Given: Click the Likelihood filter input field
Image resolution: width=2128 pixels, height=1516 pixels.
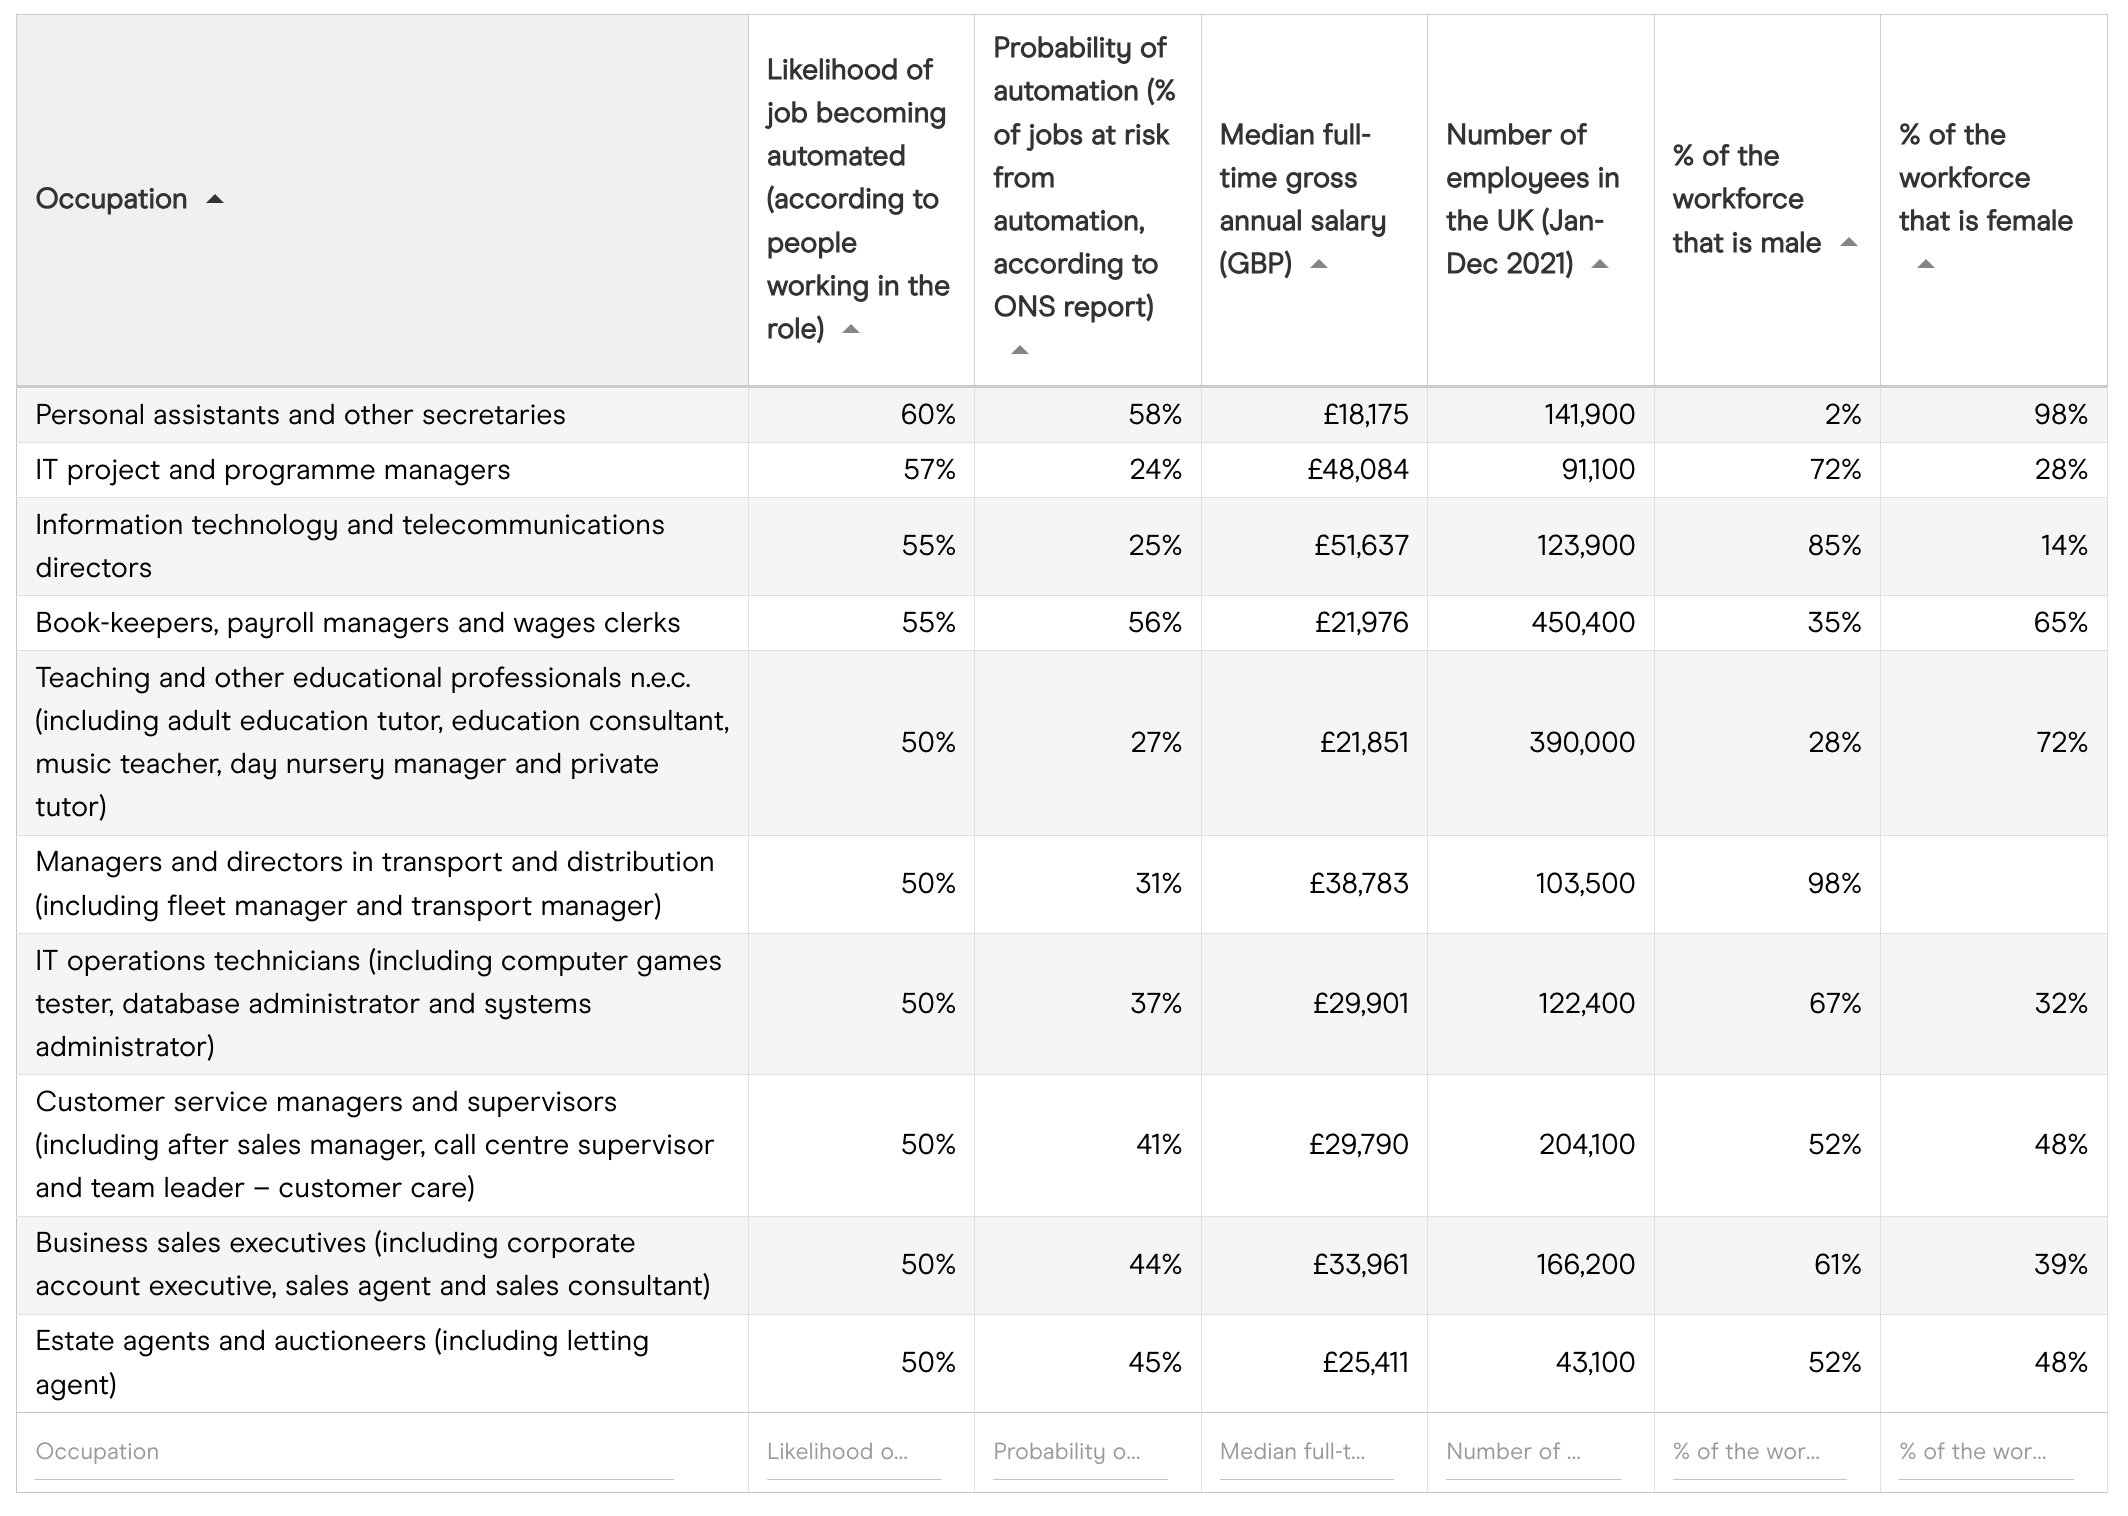Looking at the screenshot, I should point(853,1452).
